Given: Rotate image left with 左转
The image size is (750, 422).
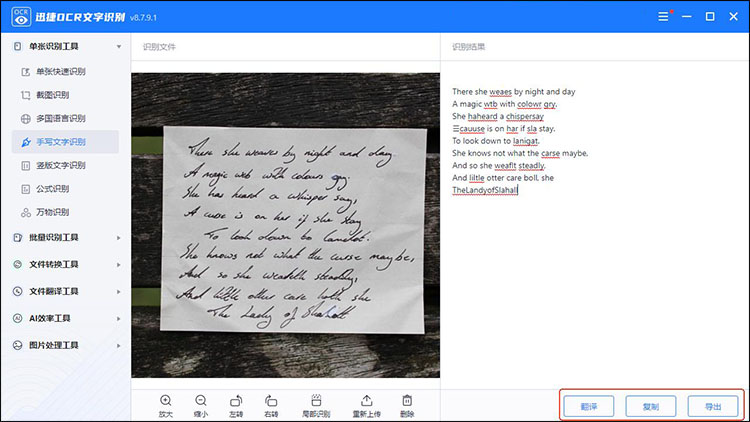Looking at the screenshot, I should tap(236, 400).
